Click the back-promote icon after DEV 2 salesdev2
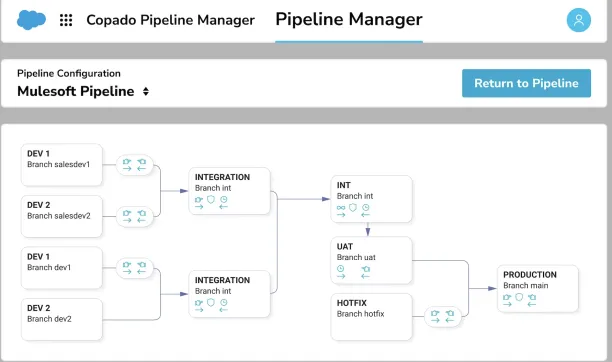This screenshot has width=612, height=362. [x=142, y=216]
